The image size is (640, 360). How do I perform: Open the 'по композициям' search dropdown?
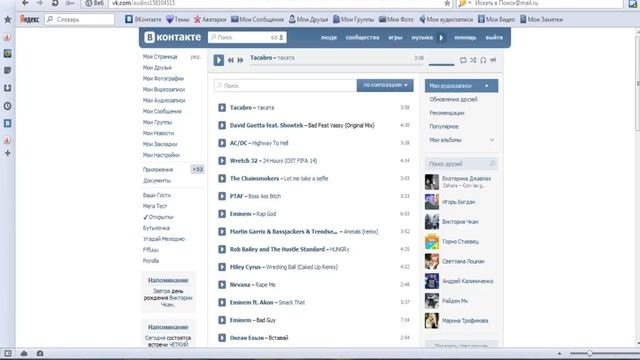coord(385,85)
